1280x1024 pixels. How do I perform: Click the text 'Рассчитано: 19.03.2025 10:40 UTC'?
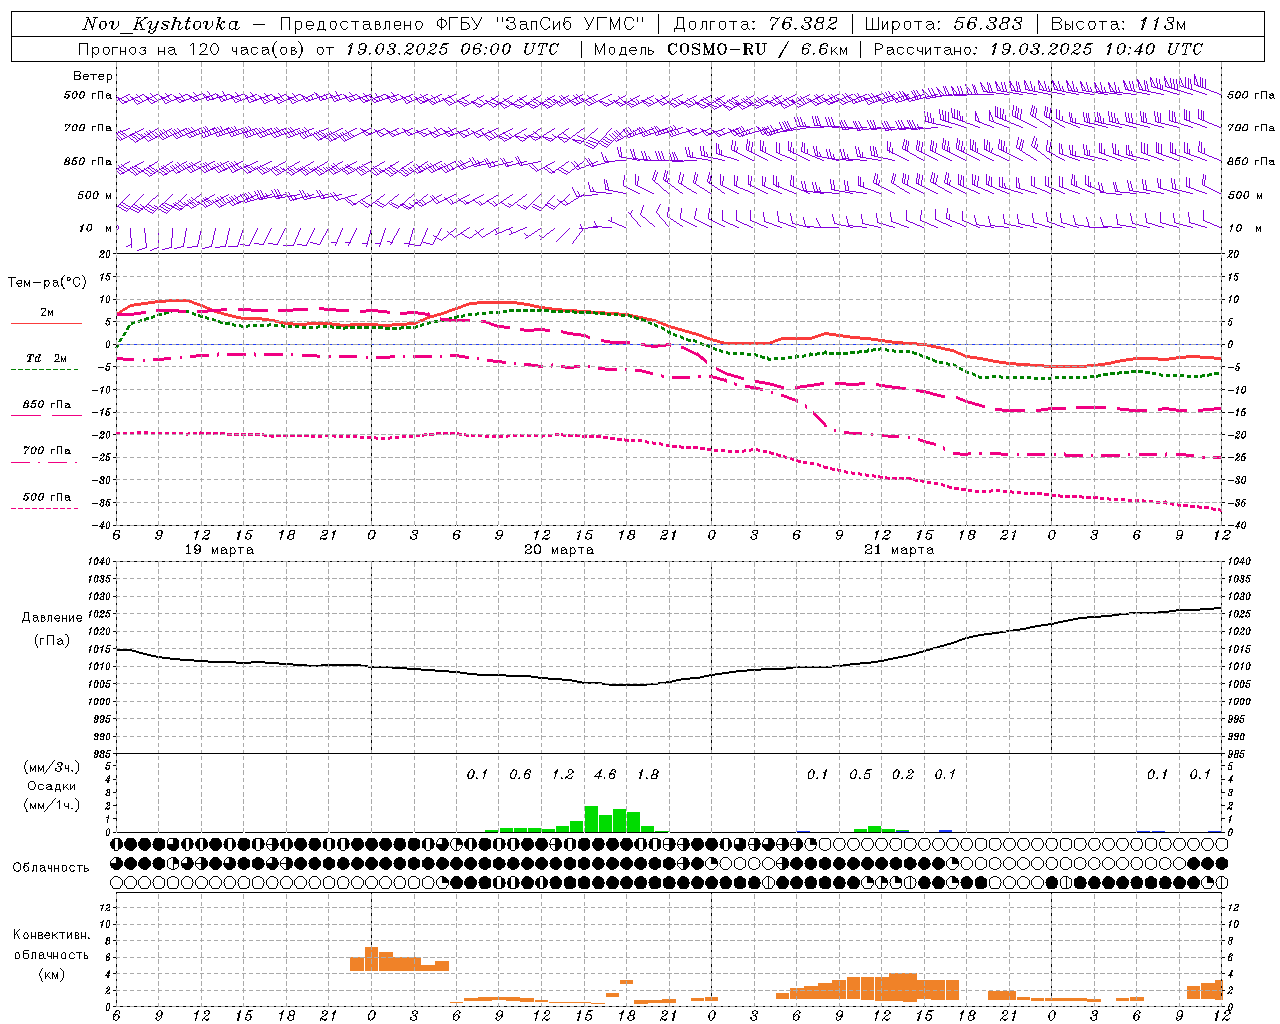[1038, 49]
